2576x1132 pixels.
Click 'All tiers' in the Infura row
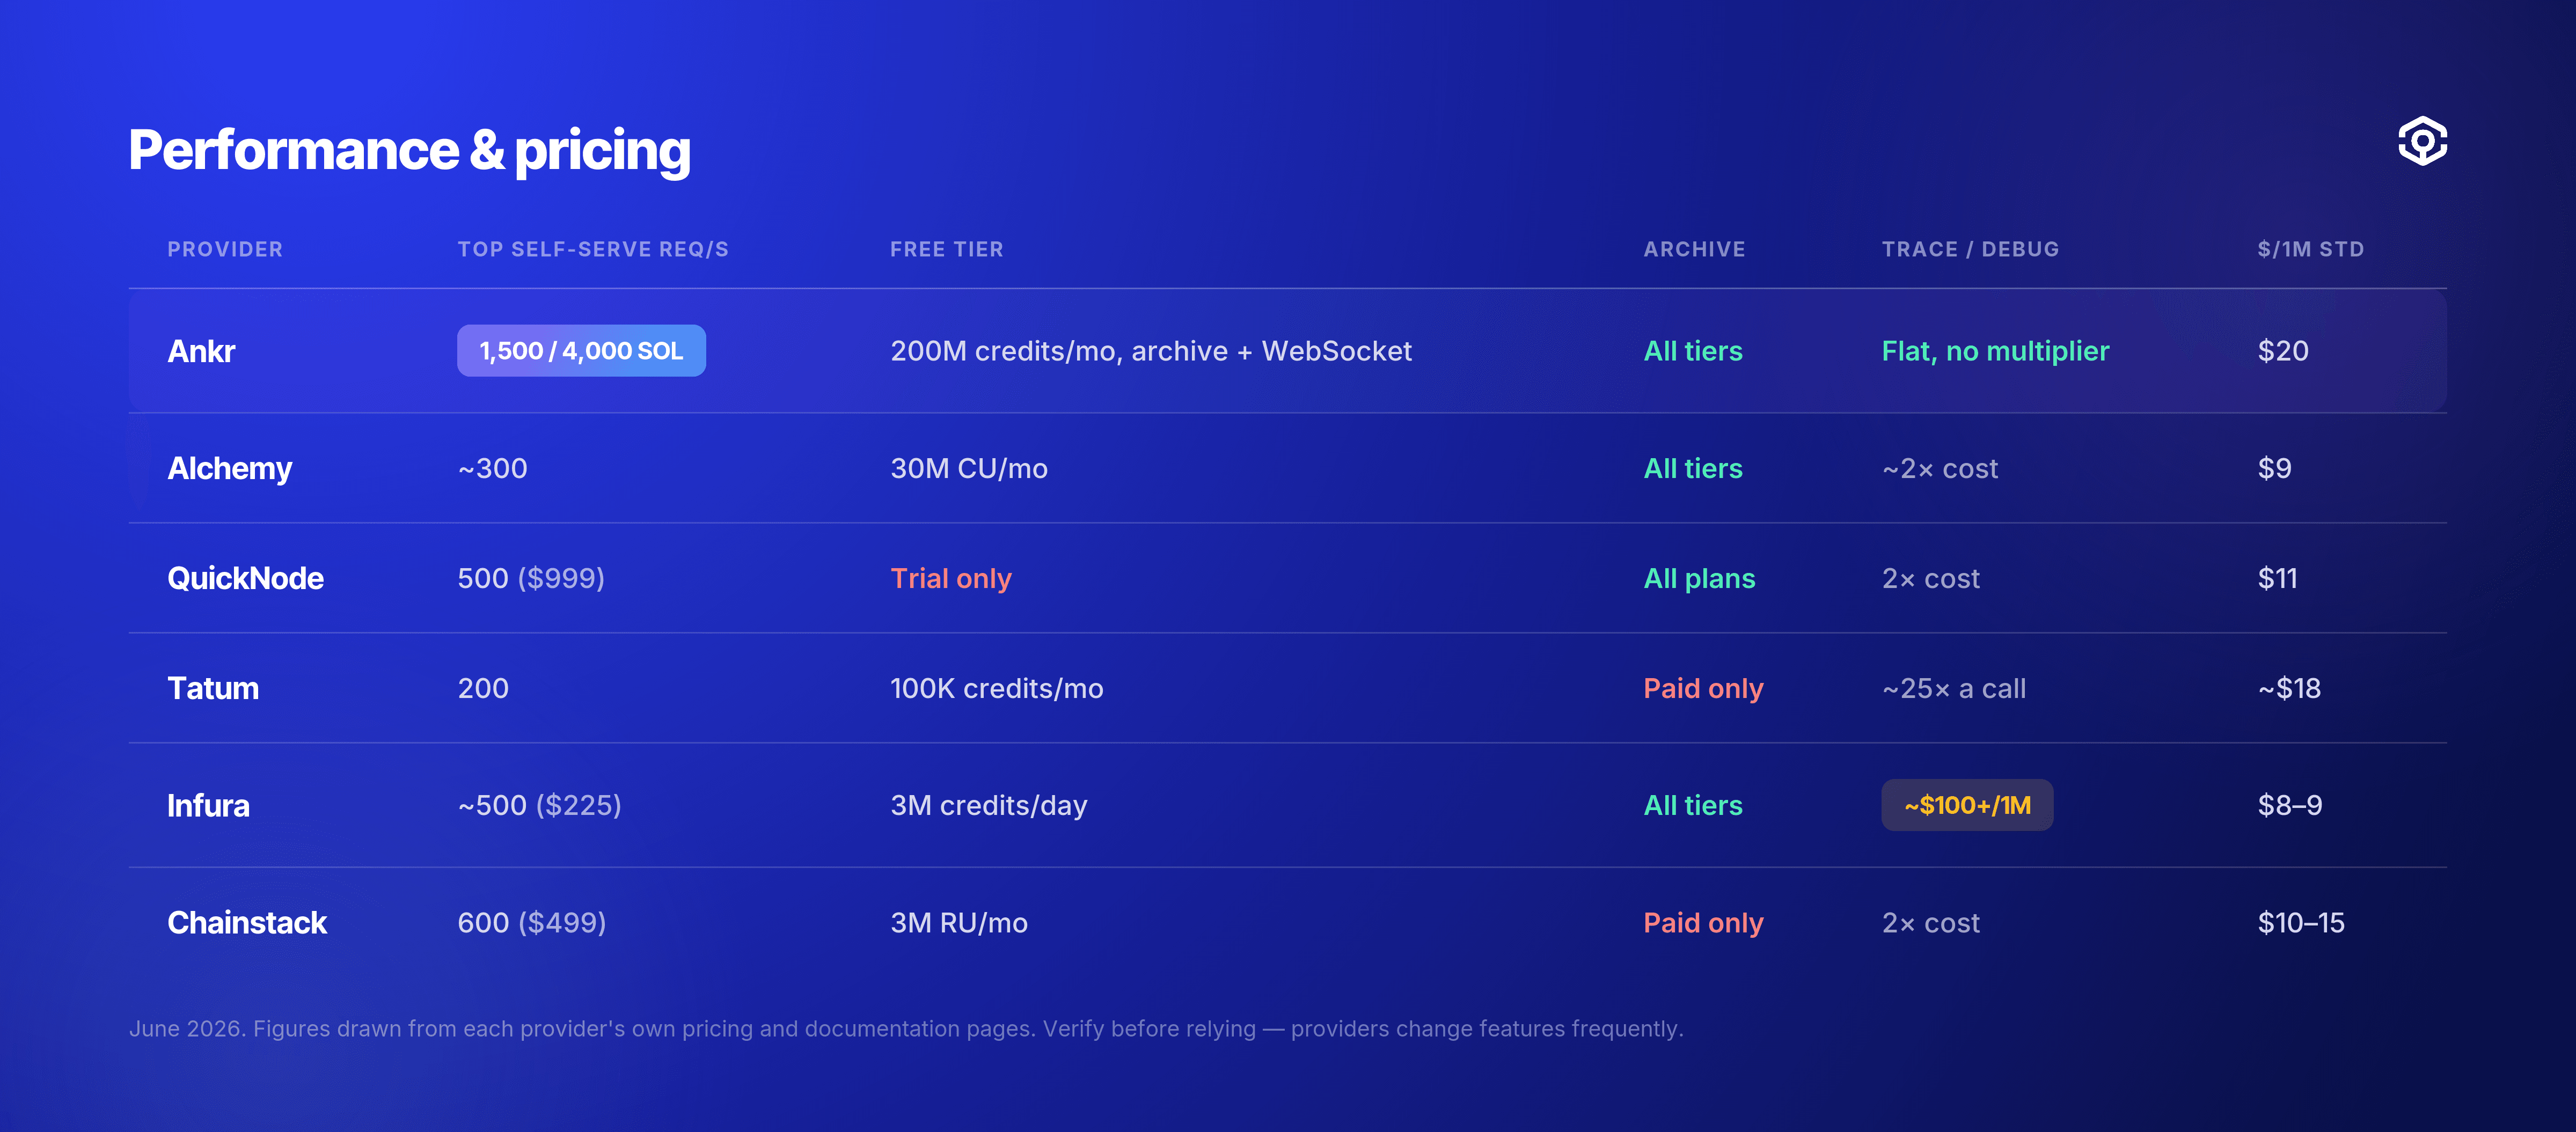[1693, 806]
